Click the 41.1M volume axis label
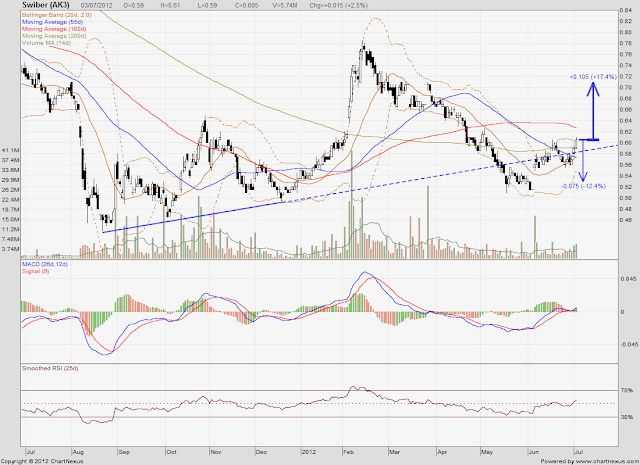 tap(10, 150)
